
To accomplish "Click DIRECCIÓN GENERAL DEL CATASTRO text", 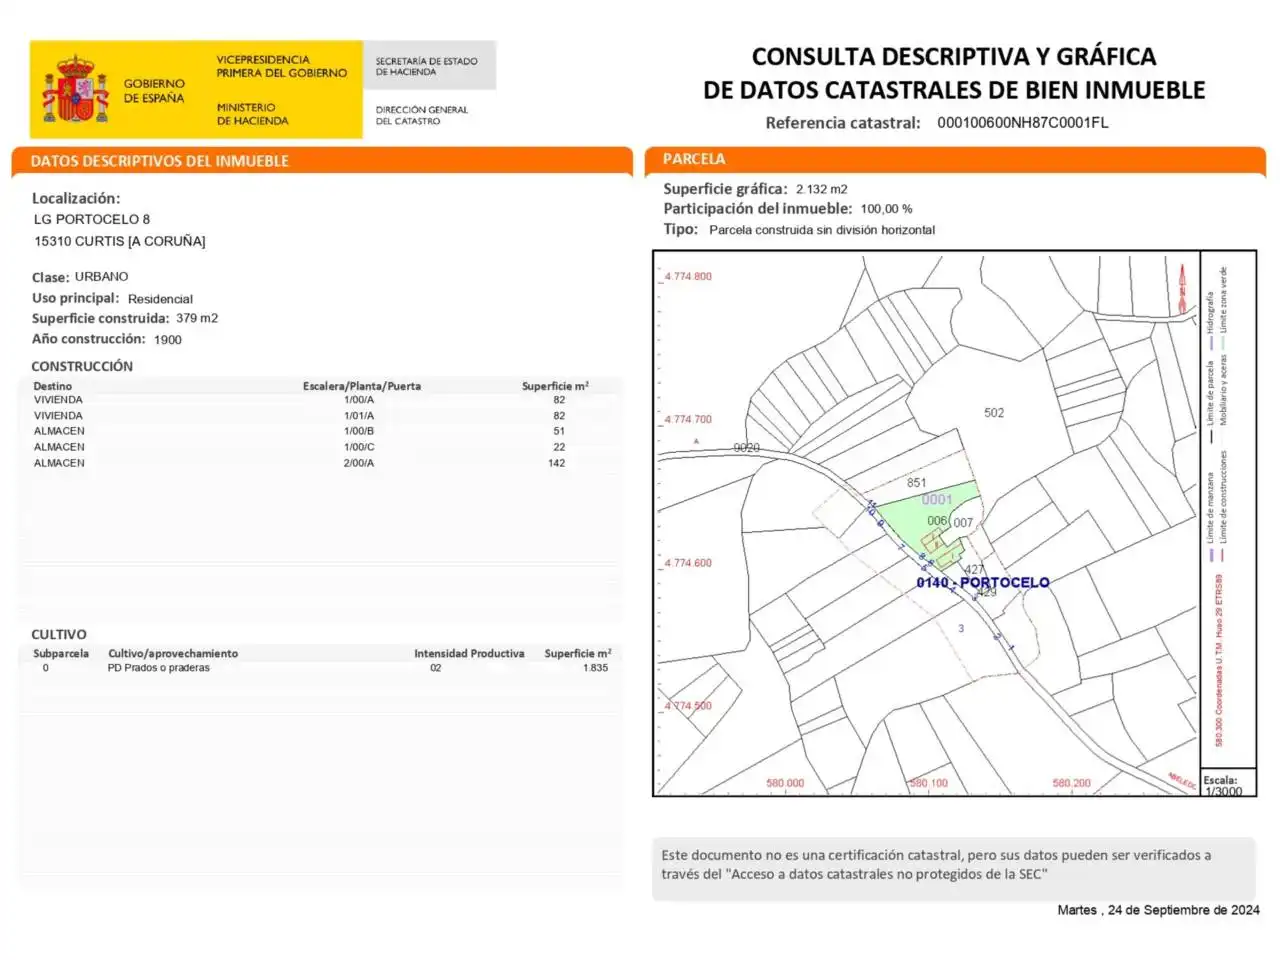I will 421,115.
